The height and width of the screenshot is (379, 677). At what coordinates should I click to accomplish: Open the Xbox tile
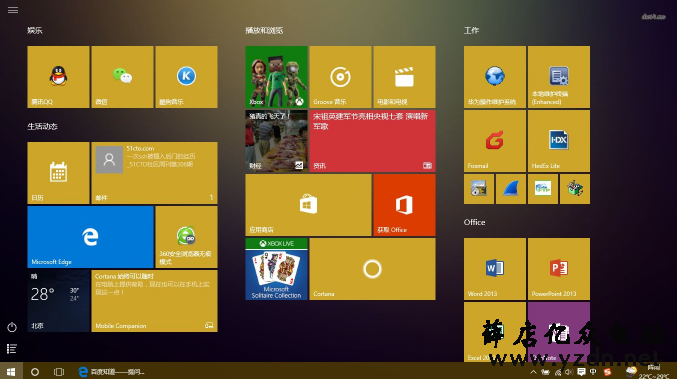(276, 77)
